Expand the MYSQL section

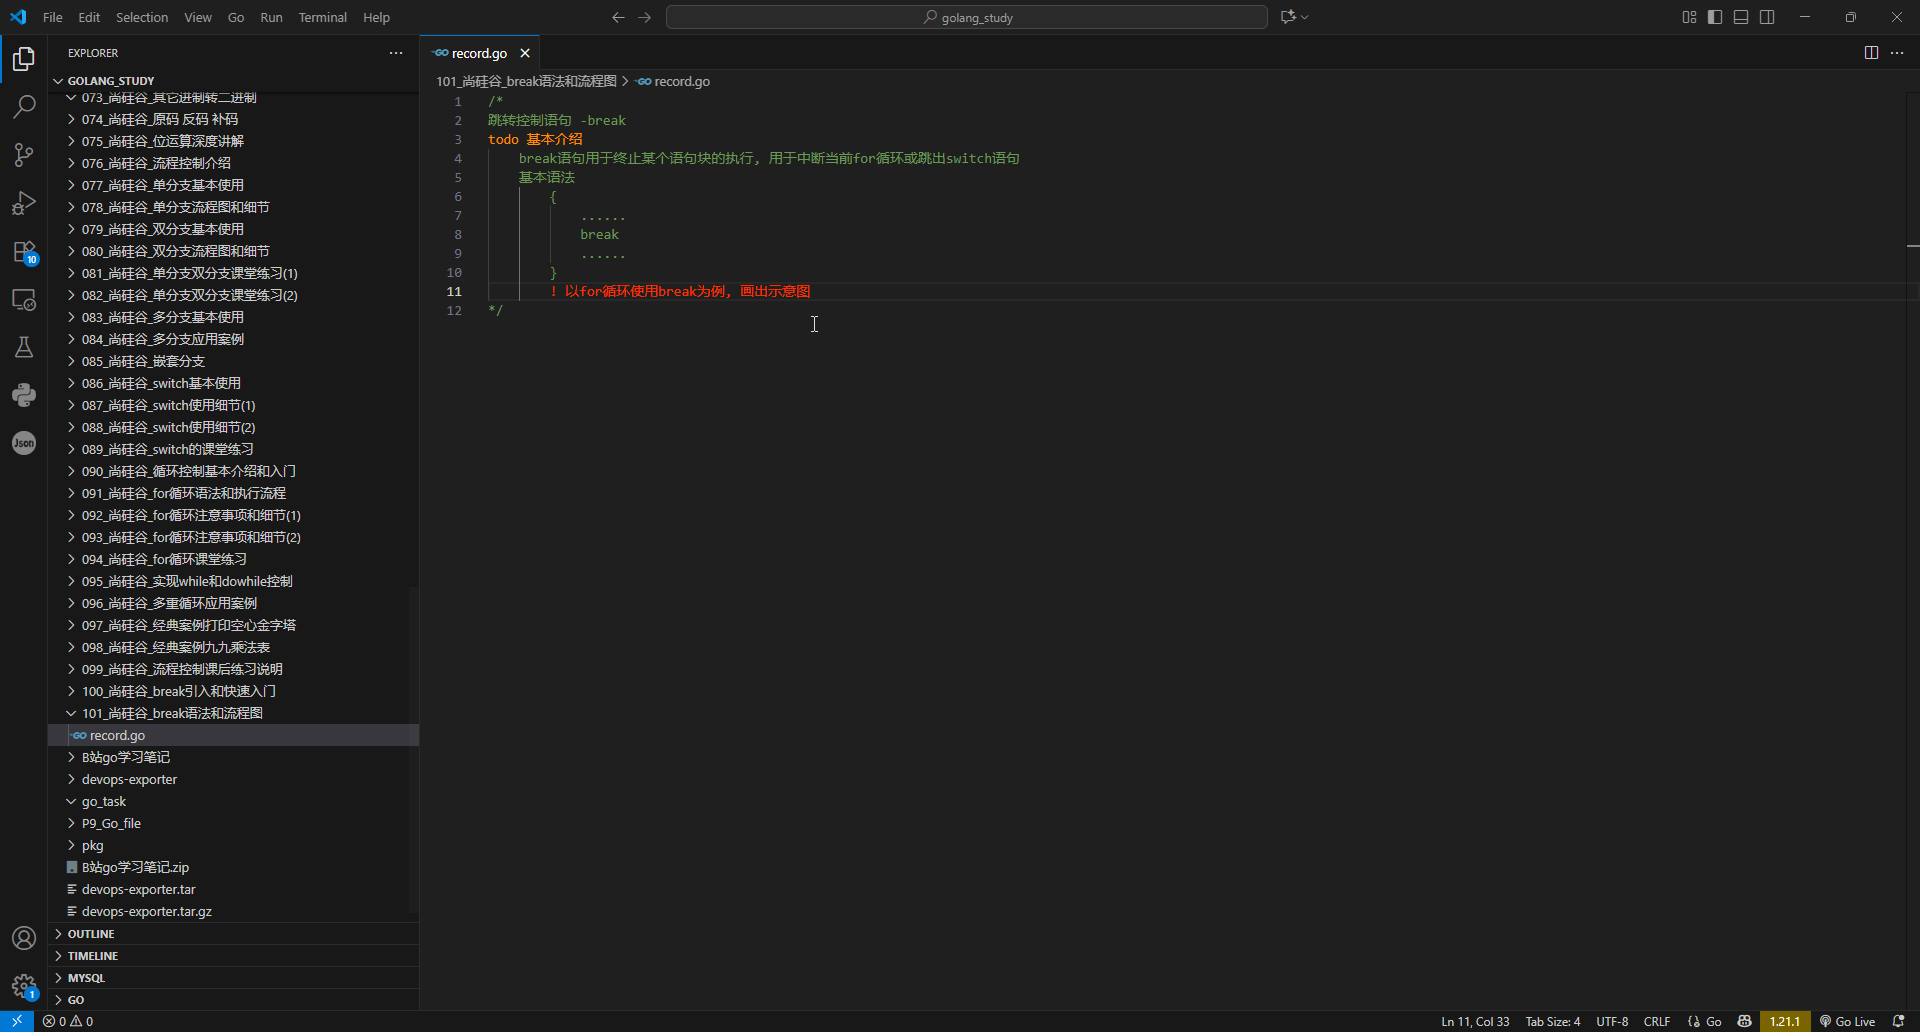tap(233, 978)
